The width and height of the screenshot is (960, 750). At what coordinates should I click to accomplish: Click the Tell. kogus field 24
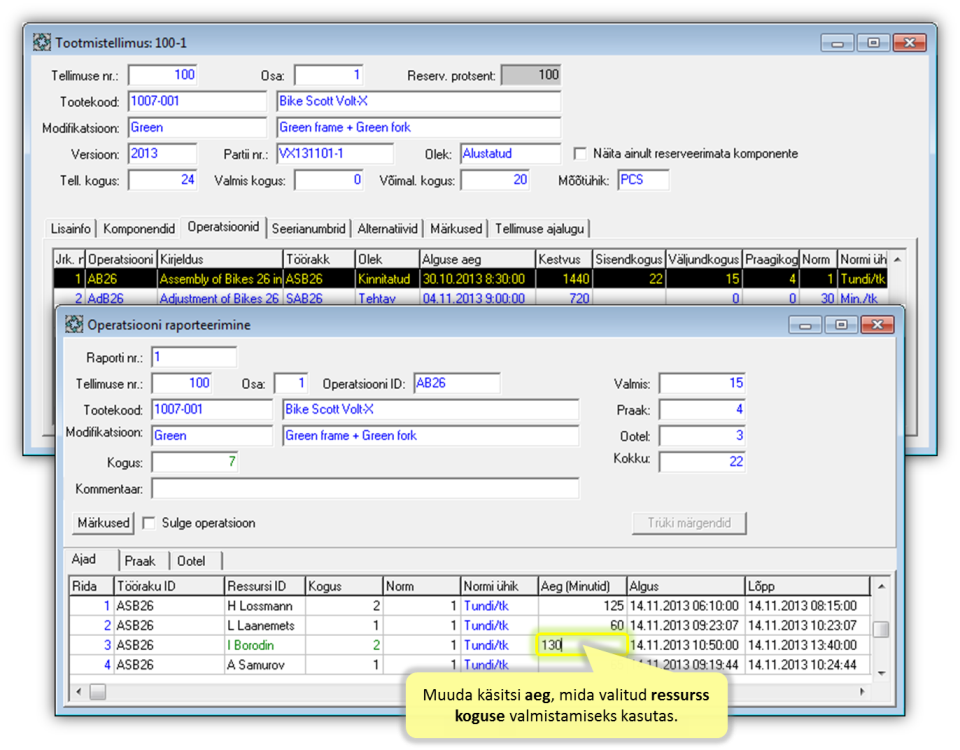tap(162, 179)
